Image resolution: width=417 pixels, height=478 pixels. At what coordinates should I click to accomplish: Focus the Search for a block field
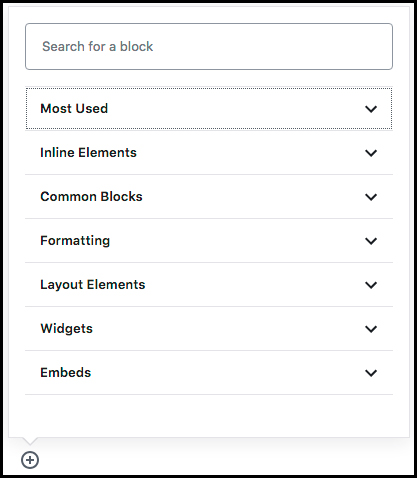click(209, 46)
